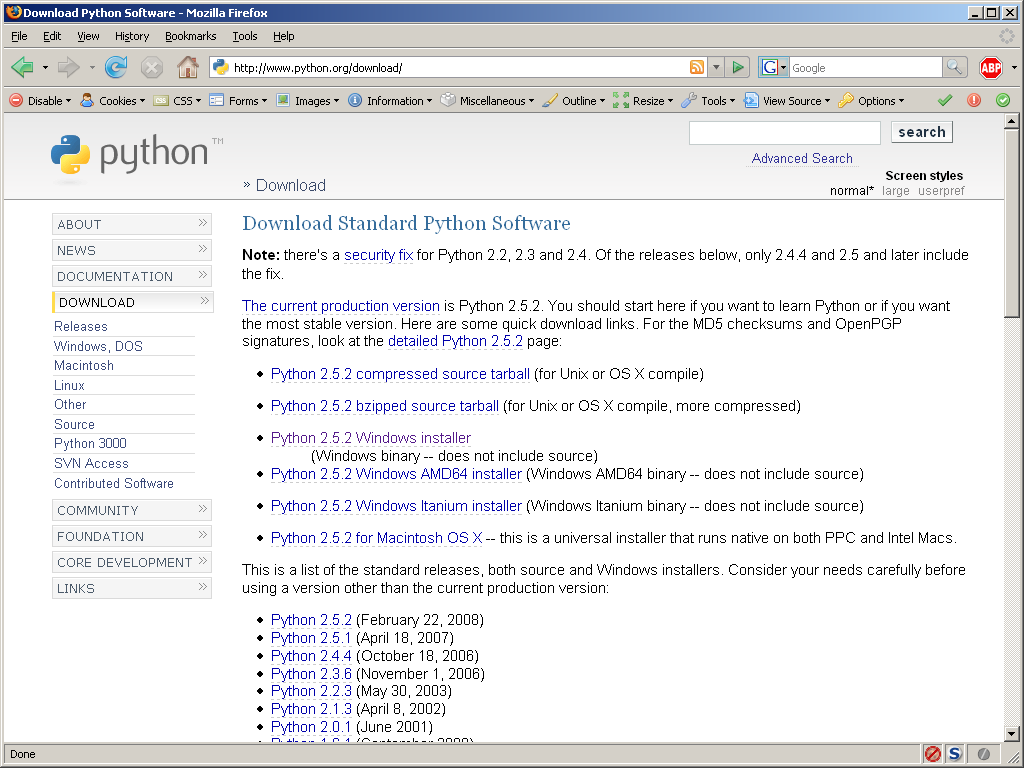Open the Help menu

click(283, 36)
